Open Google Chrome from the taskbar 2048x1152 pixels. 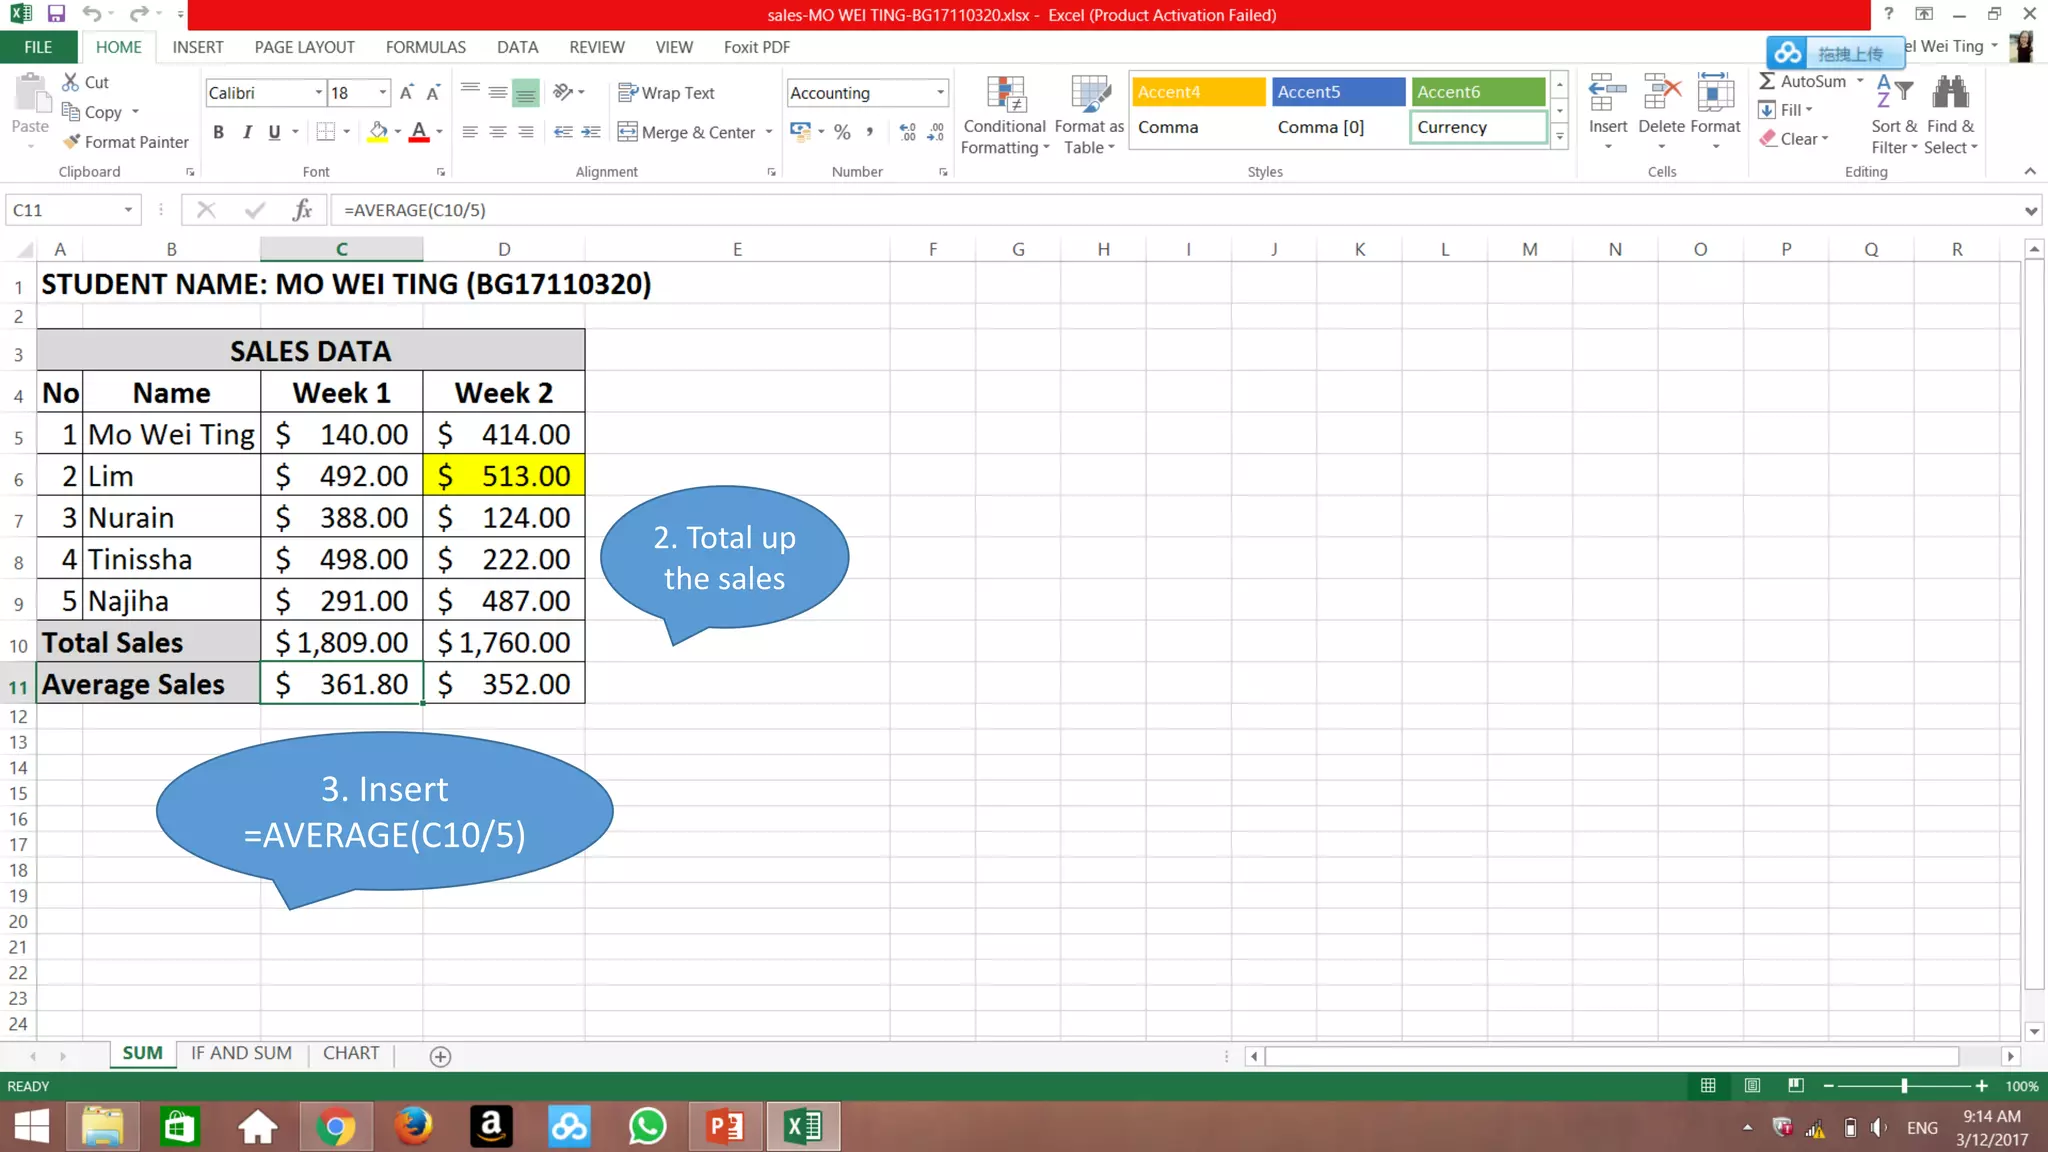(336, 1127)
